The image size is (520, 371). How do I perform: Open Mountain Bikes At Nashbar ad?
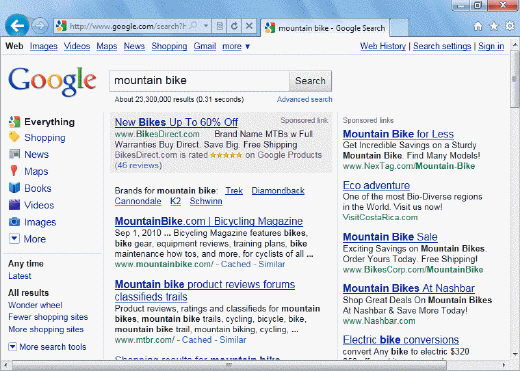(x=409, y=288)
